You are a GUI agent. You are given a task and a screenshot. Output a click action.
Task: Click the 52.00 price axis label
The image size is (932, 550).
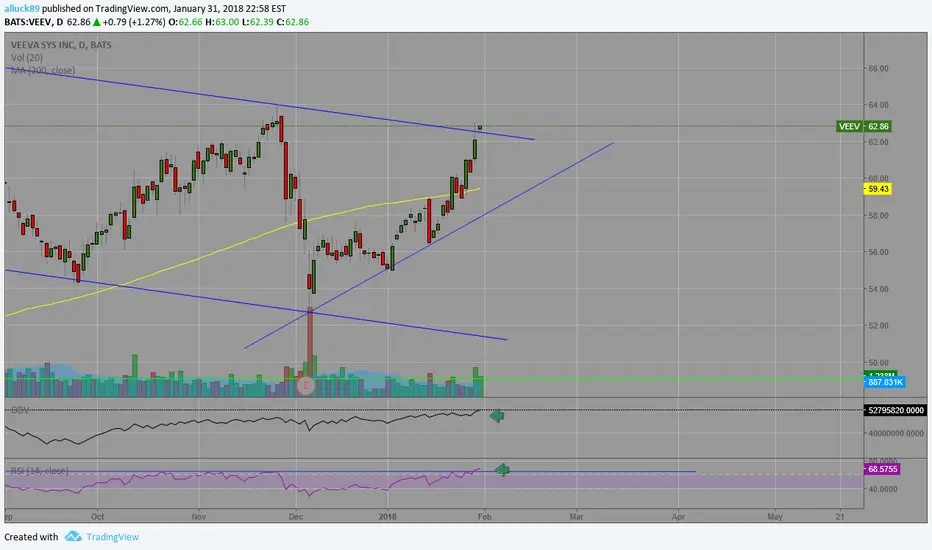pos(879,326)
